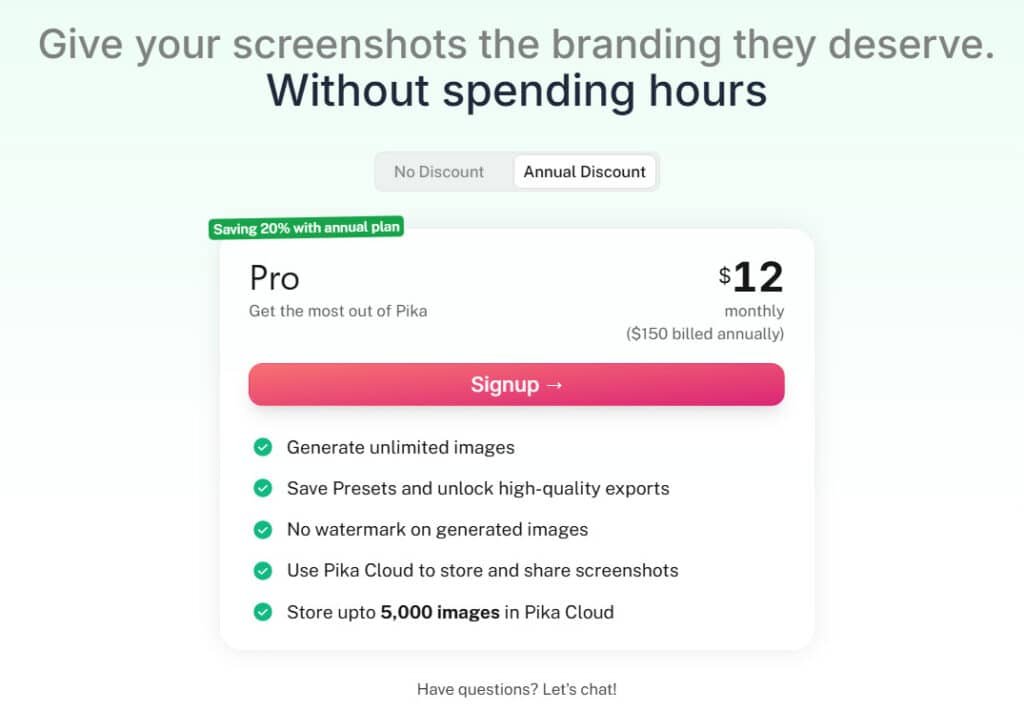
Task: Open the "Have questions? Let's chat!" link
Action: point(517,689)
